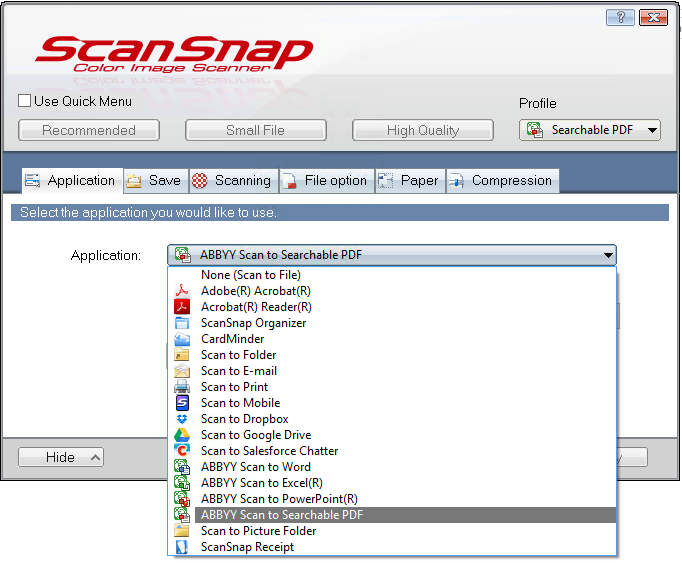Close the ScanSnap setup window
Viewport: 682px width, 563px height.
click(653, 17)
